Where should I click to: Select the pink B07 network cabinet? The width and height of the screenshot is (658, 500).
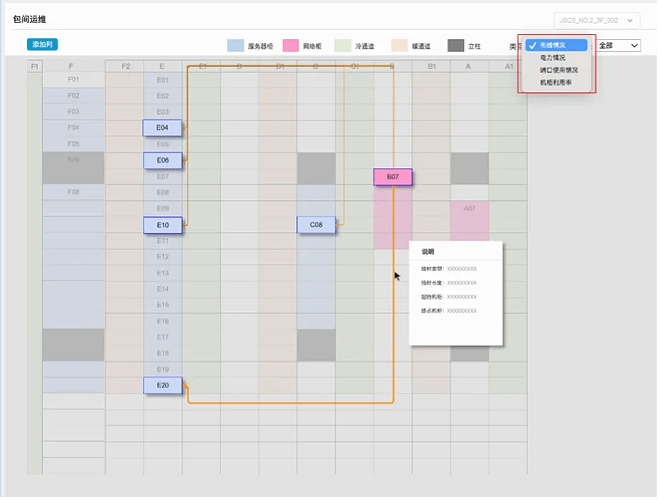(393, 177)
